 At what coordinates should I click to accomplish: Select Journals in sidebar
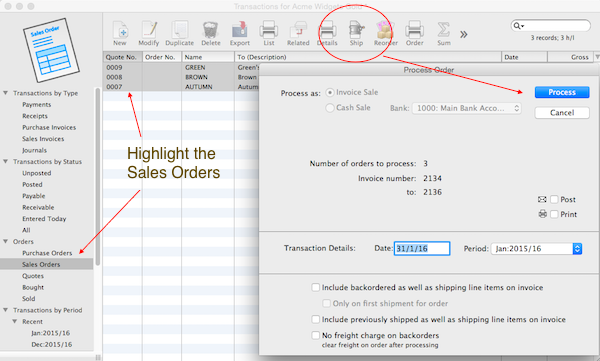[x=34, y=150]
